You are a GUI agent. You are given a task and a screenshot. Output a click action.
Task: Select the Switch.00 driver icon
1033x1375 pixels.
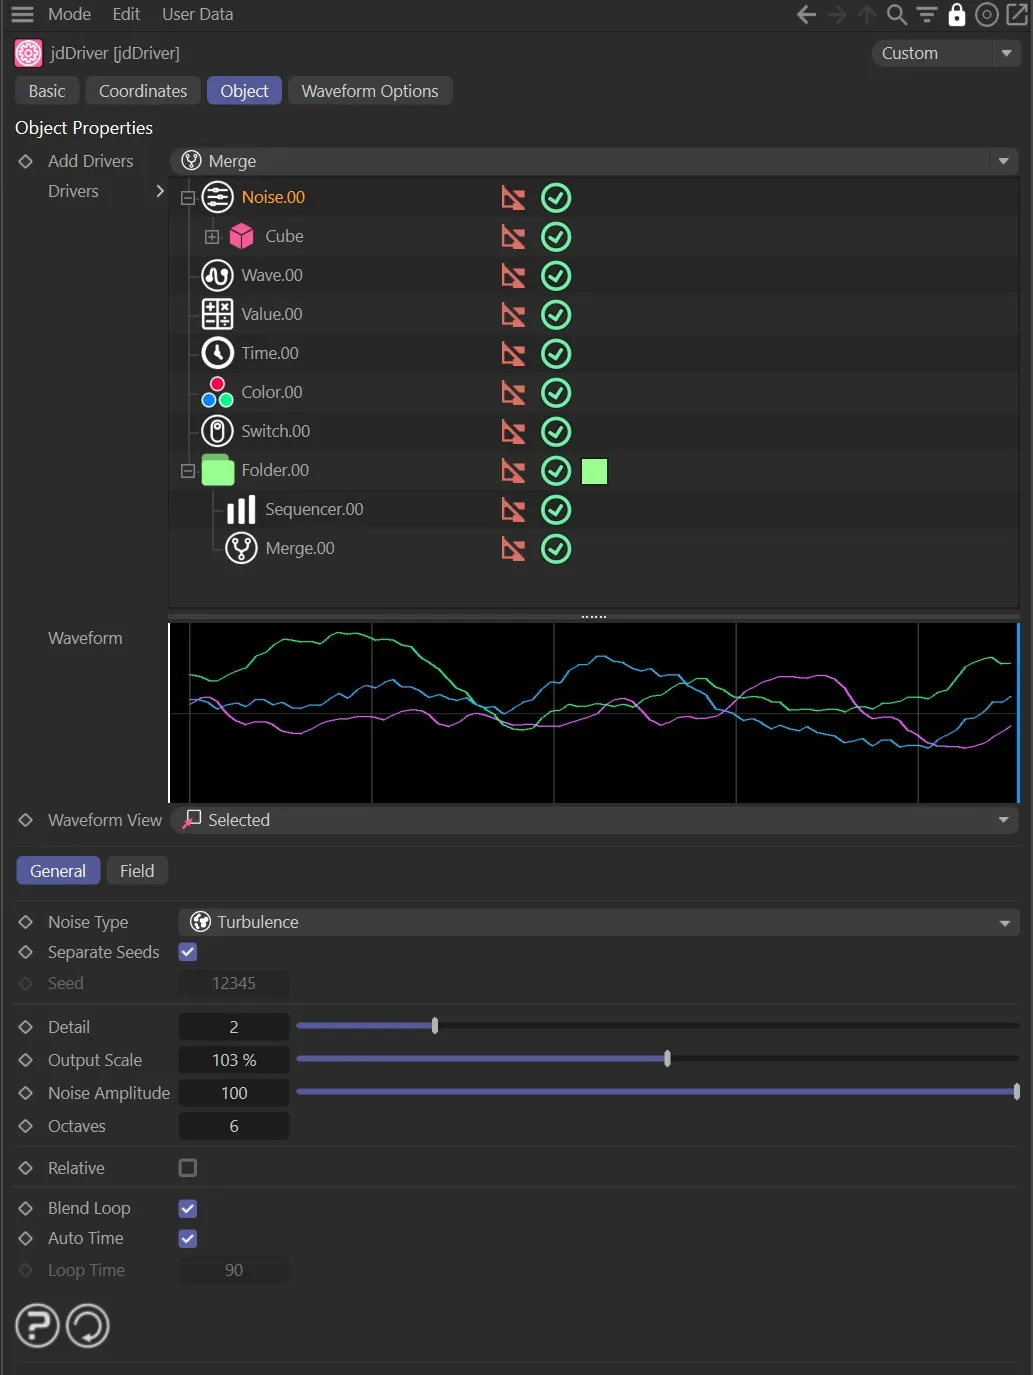pyautogui.click(x=217, y=431)
